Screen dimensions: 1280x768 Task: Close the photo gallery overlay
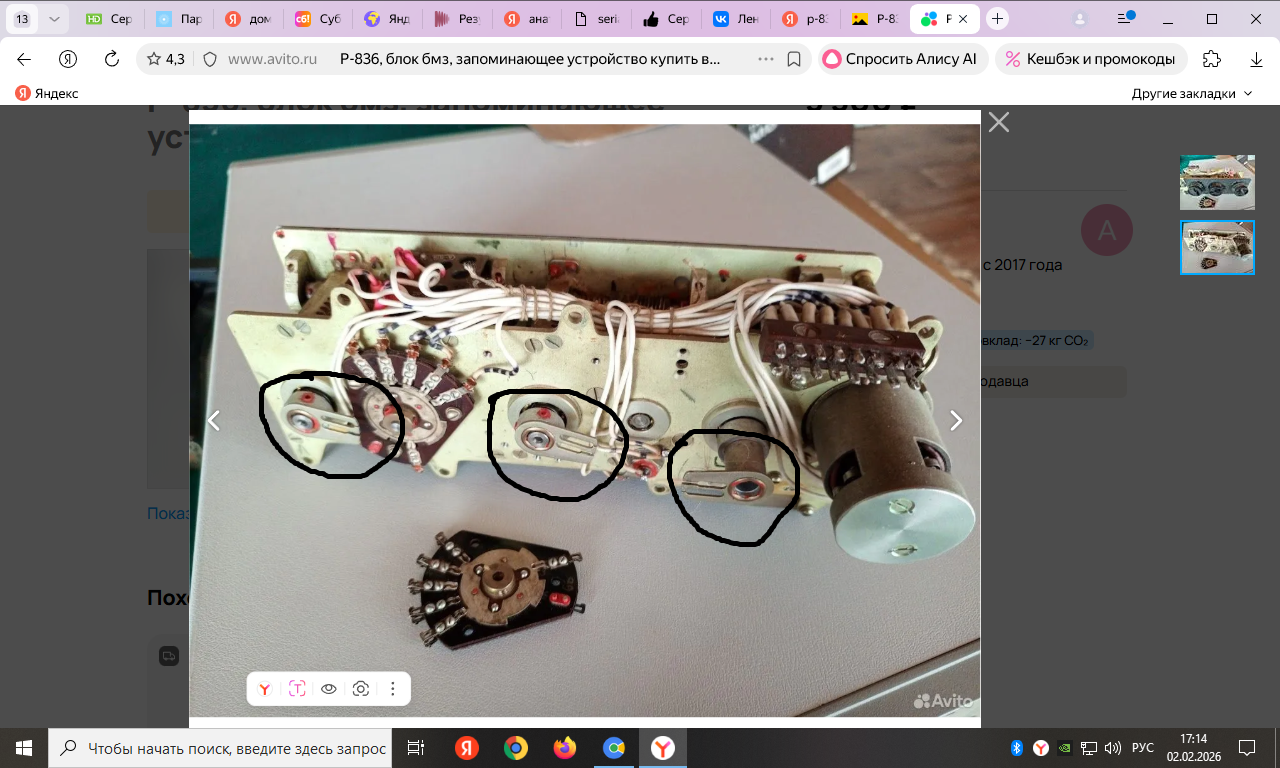(998, 122)
